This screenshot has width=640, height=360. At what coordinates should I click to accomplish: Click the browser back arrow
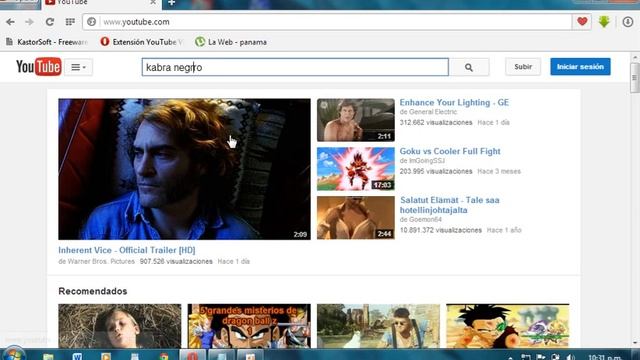click(x=10, y=22)
